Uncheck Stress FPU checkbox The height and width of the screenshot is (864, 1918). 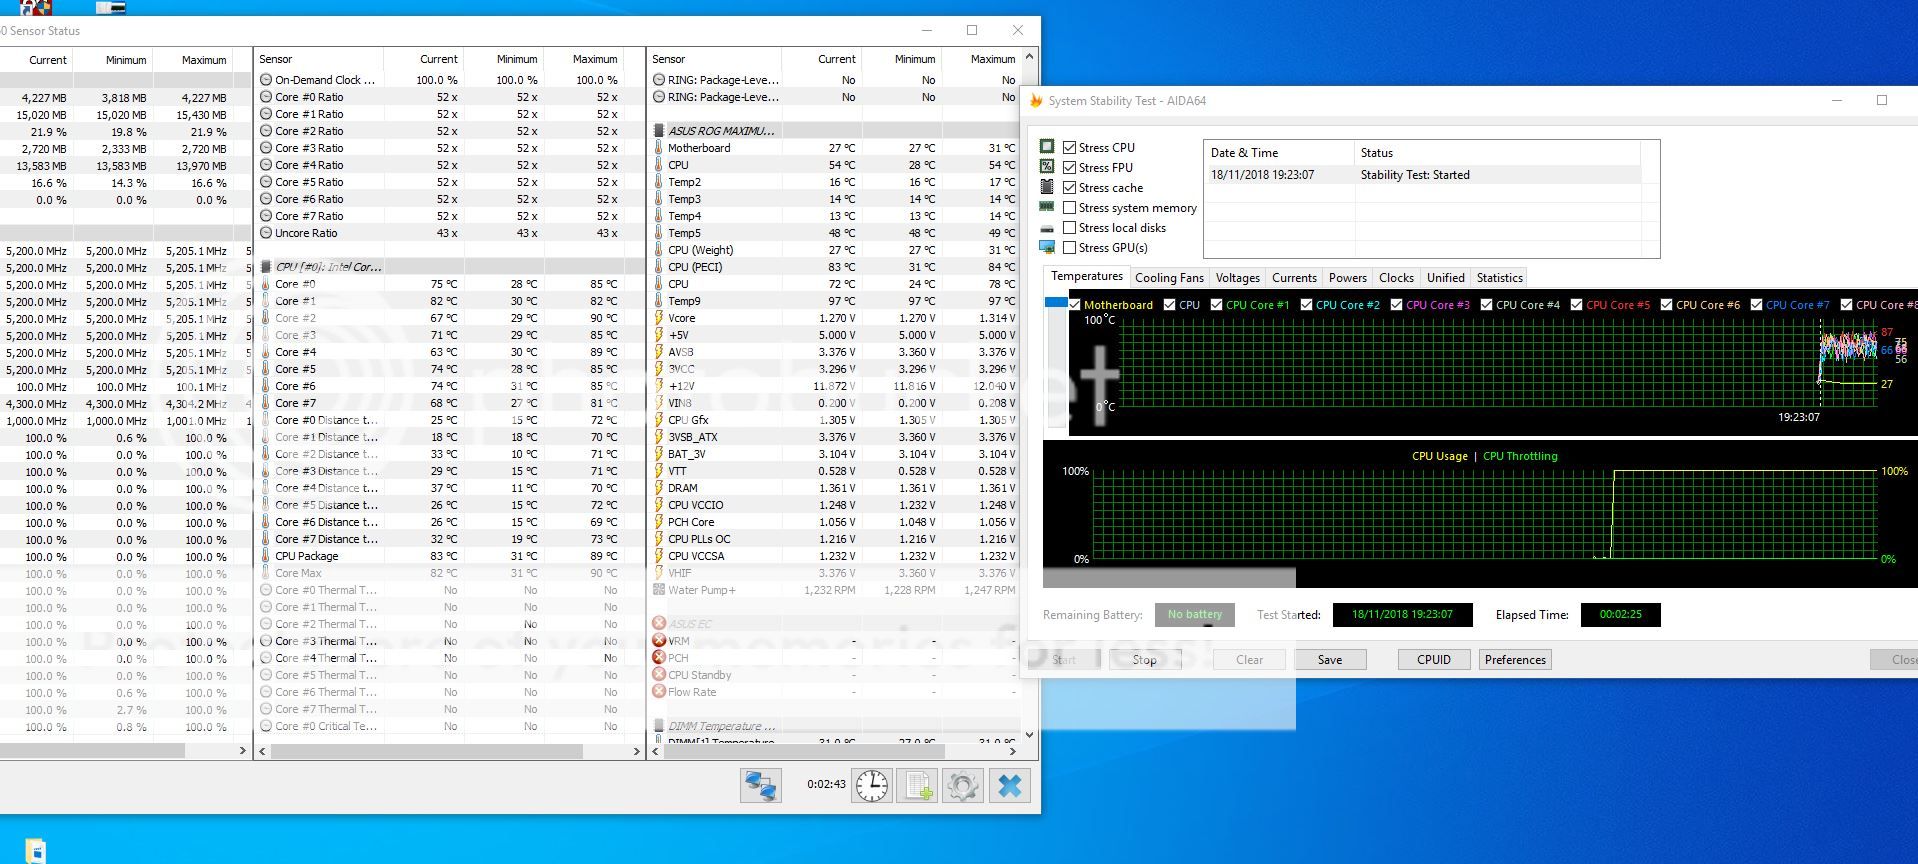tap(1070, 167)
